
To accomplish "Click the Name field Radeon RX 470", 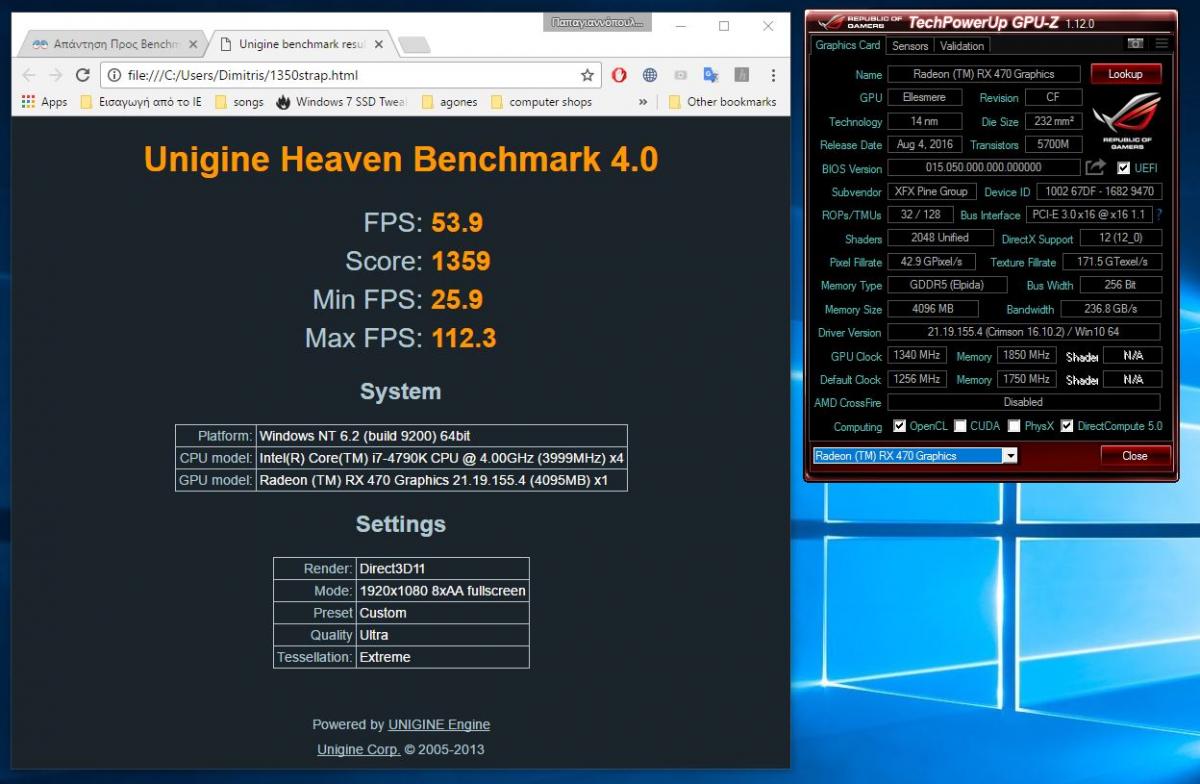I will [x=984, y=74].
